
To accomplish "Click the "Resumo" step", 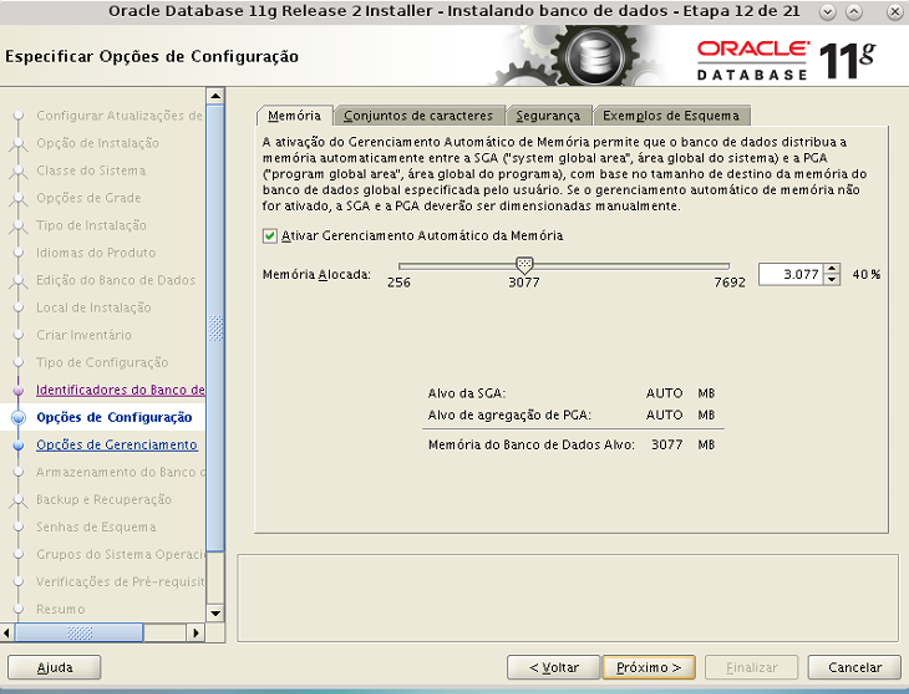I will point(60,609).
